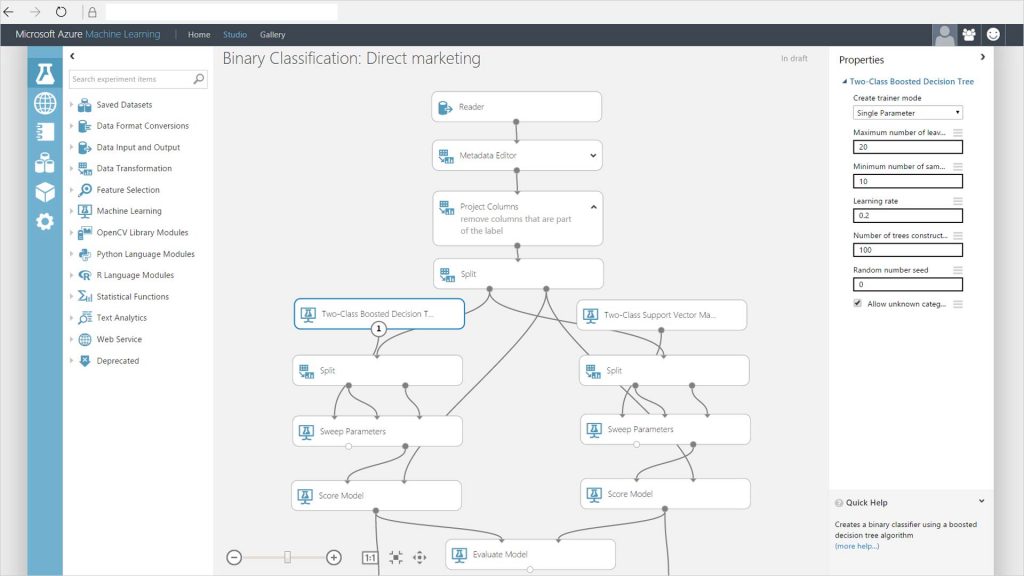
Task: Click the zoom in plus button
Action: coord(333,556)
